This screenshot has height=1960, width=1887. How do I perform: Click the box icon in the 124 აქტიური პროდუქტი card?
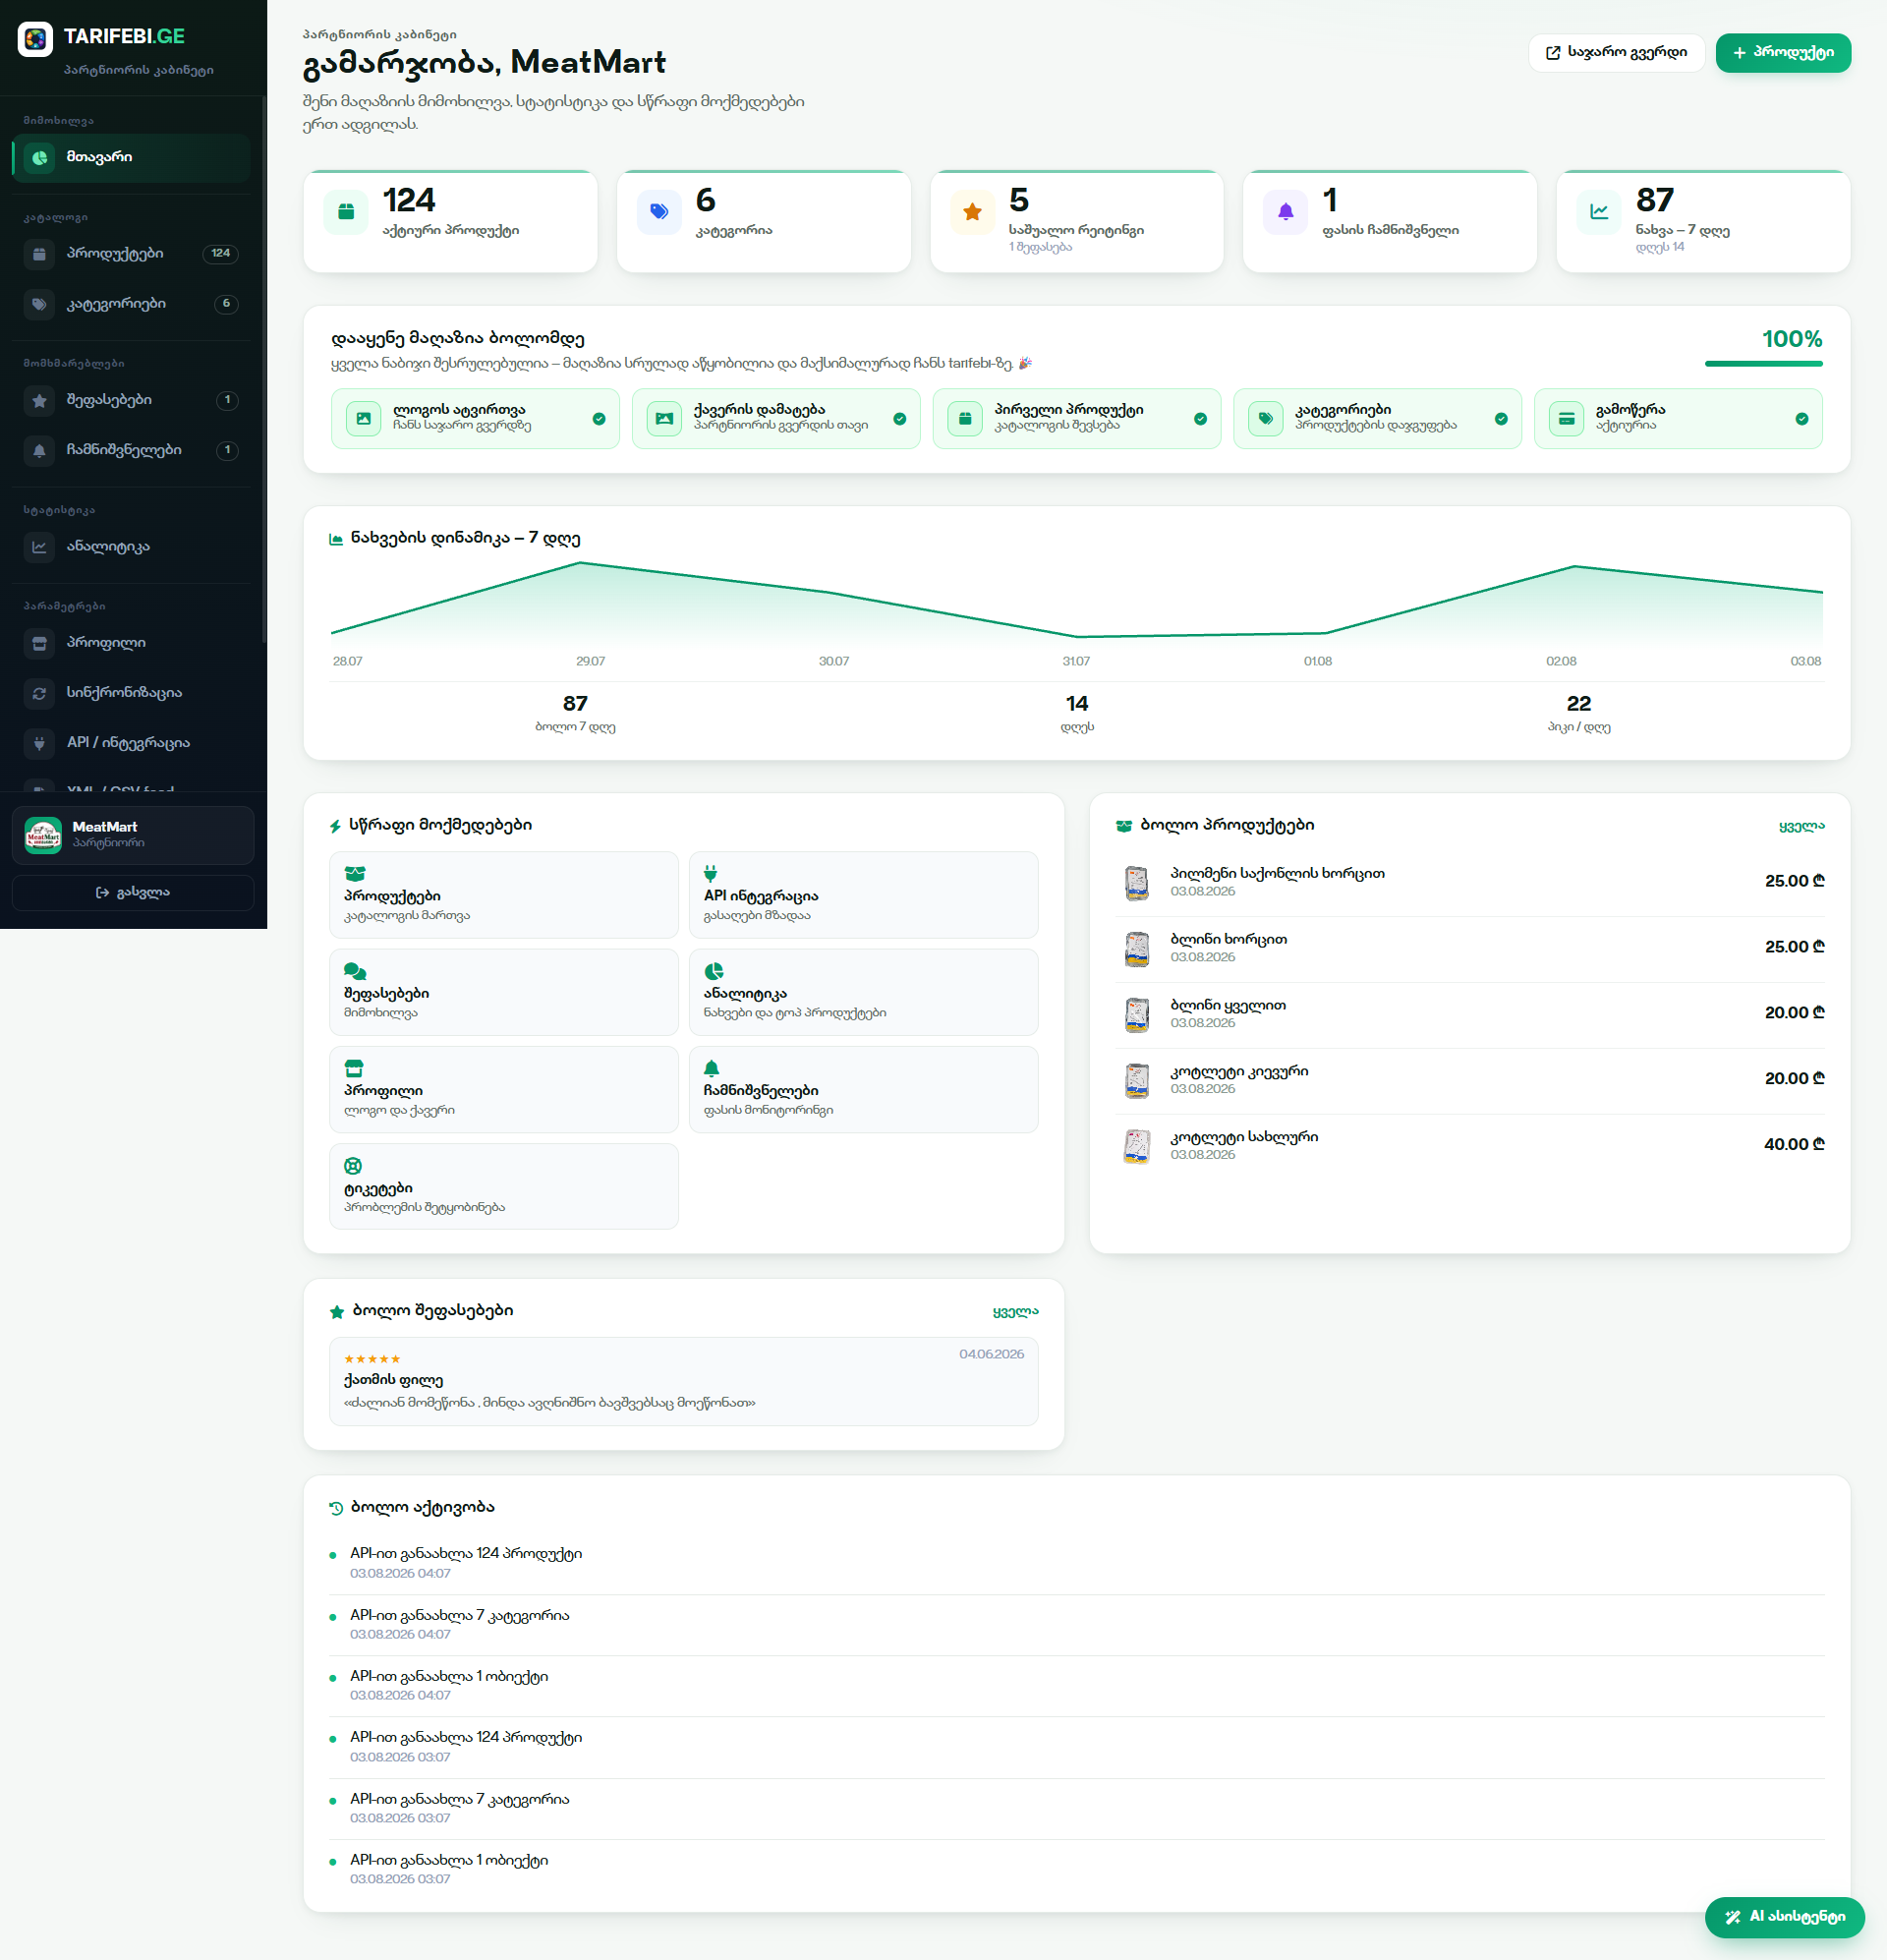pos(346,212)
